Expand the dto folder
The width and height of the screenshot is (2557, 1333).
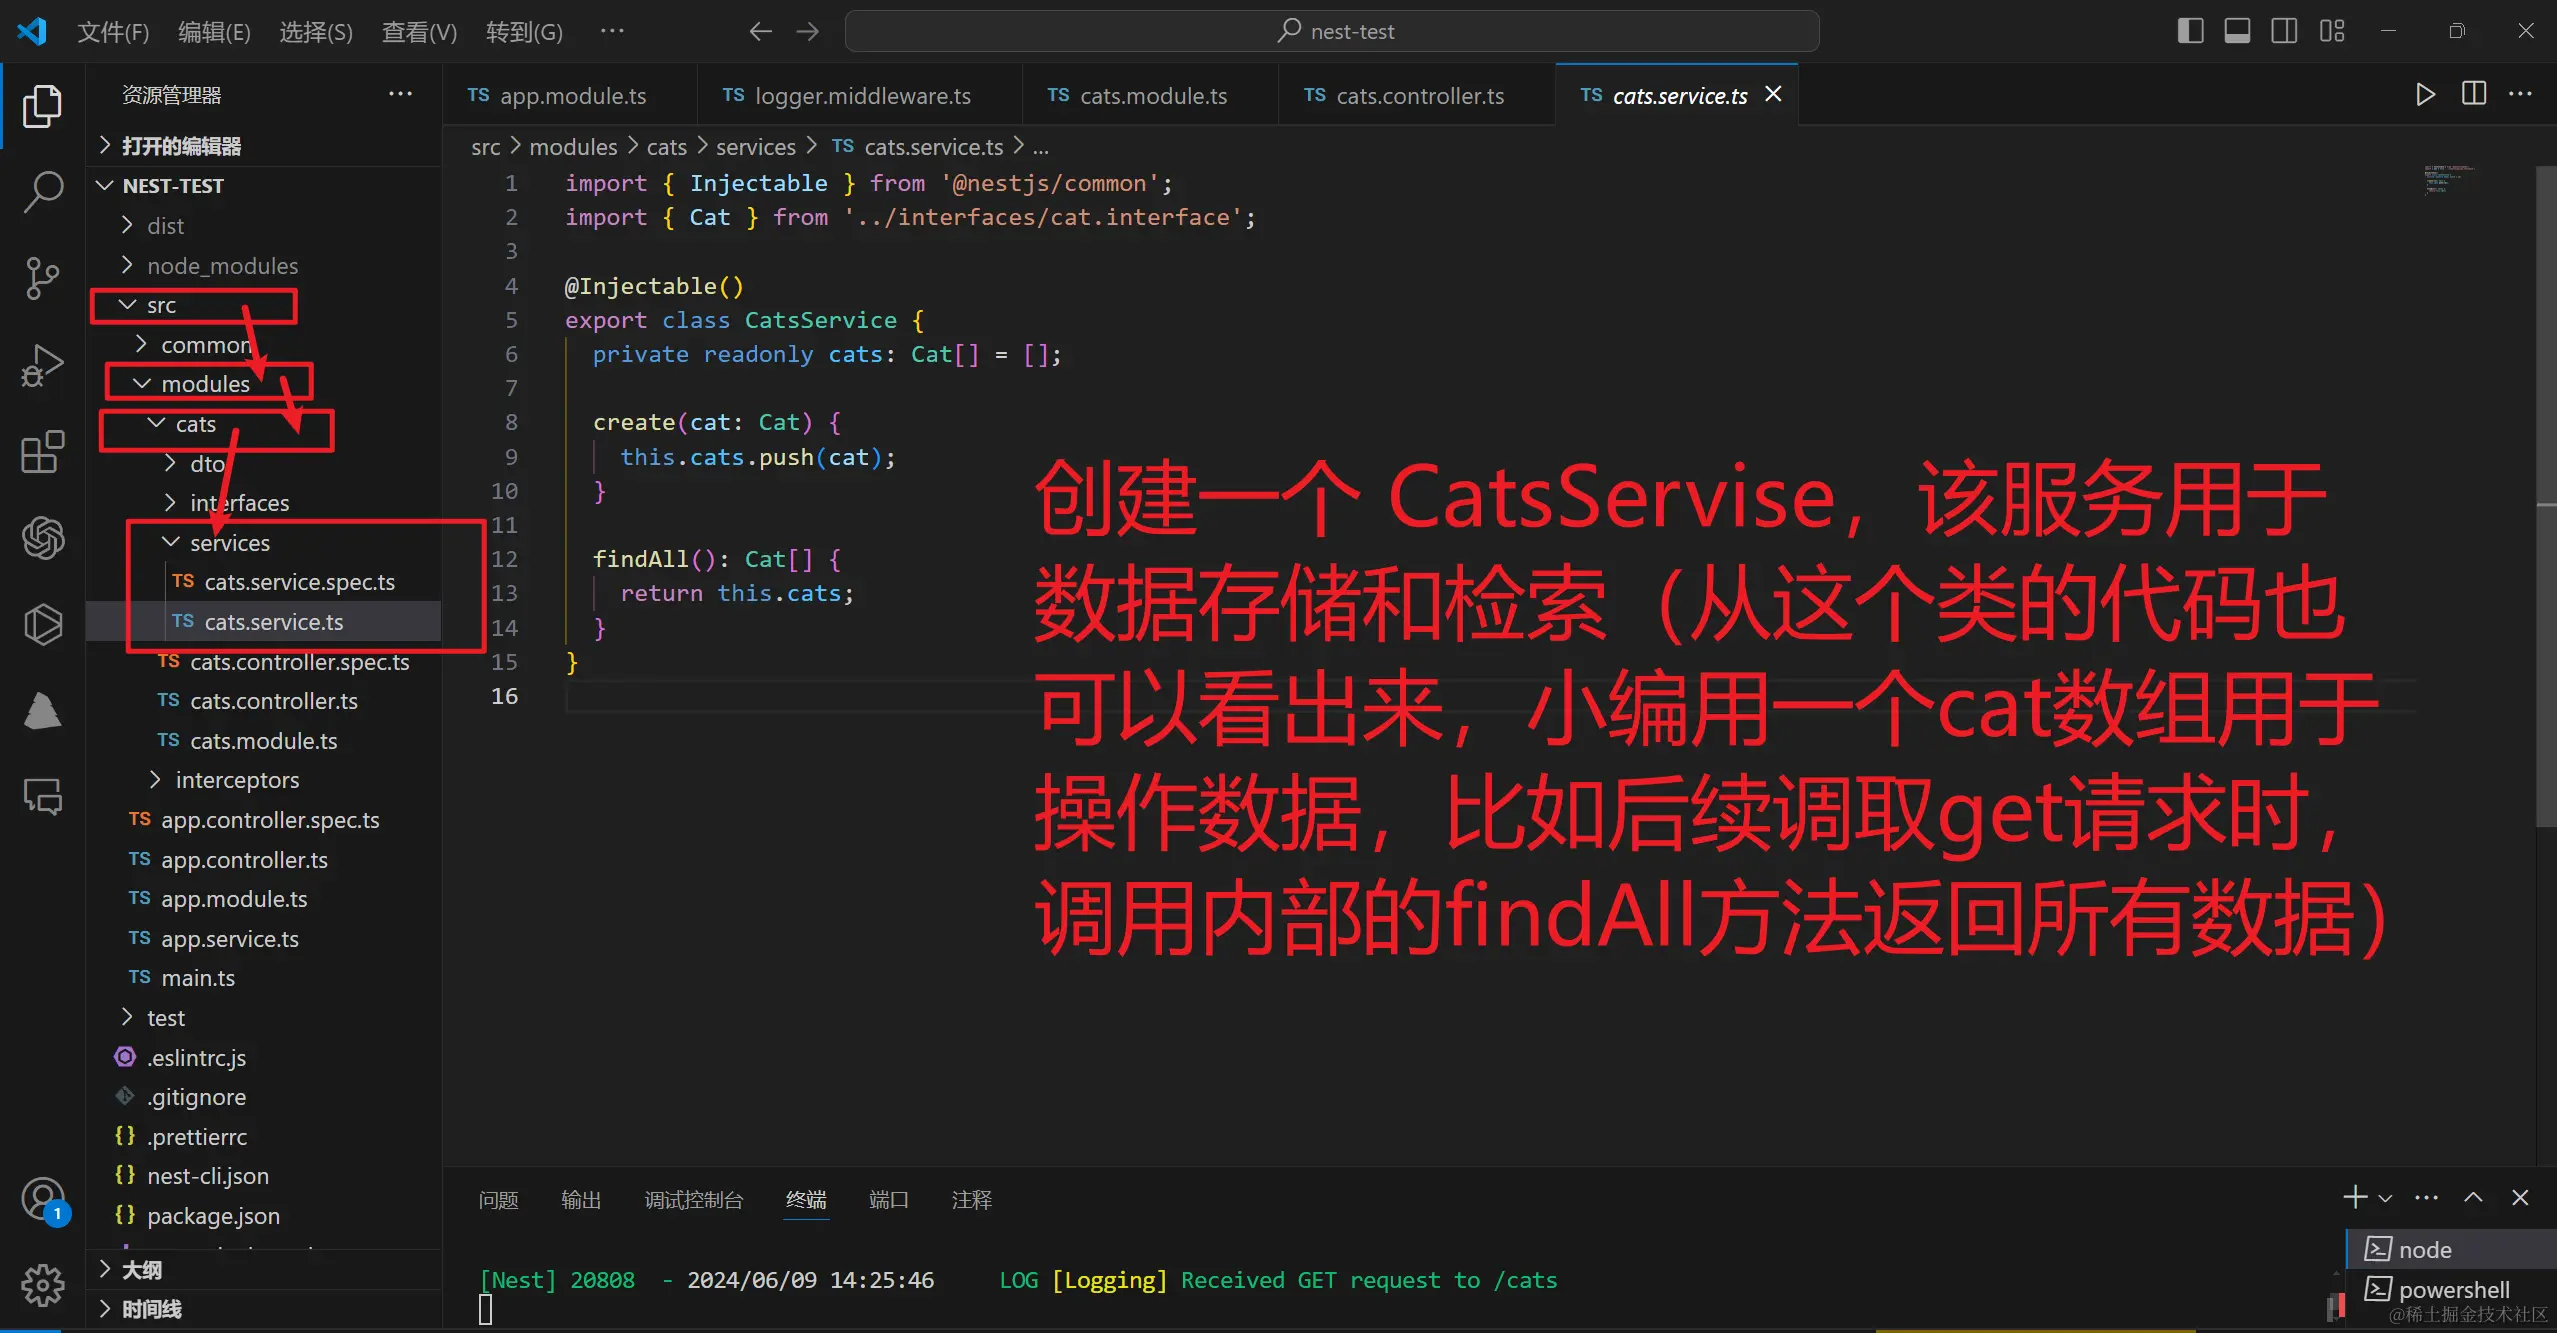point(264,463)
